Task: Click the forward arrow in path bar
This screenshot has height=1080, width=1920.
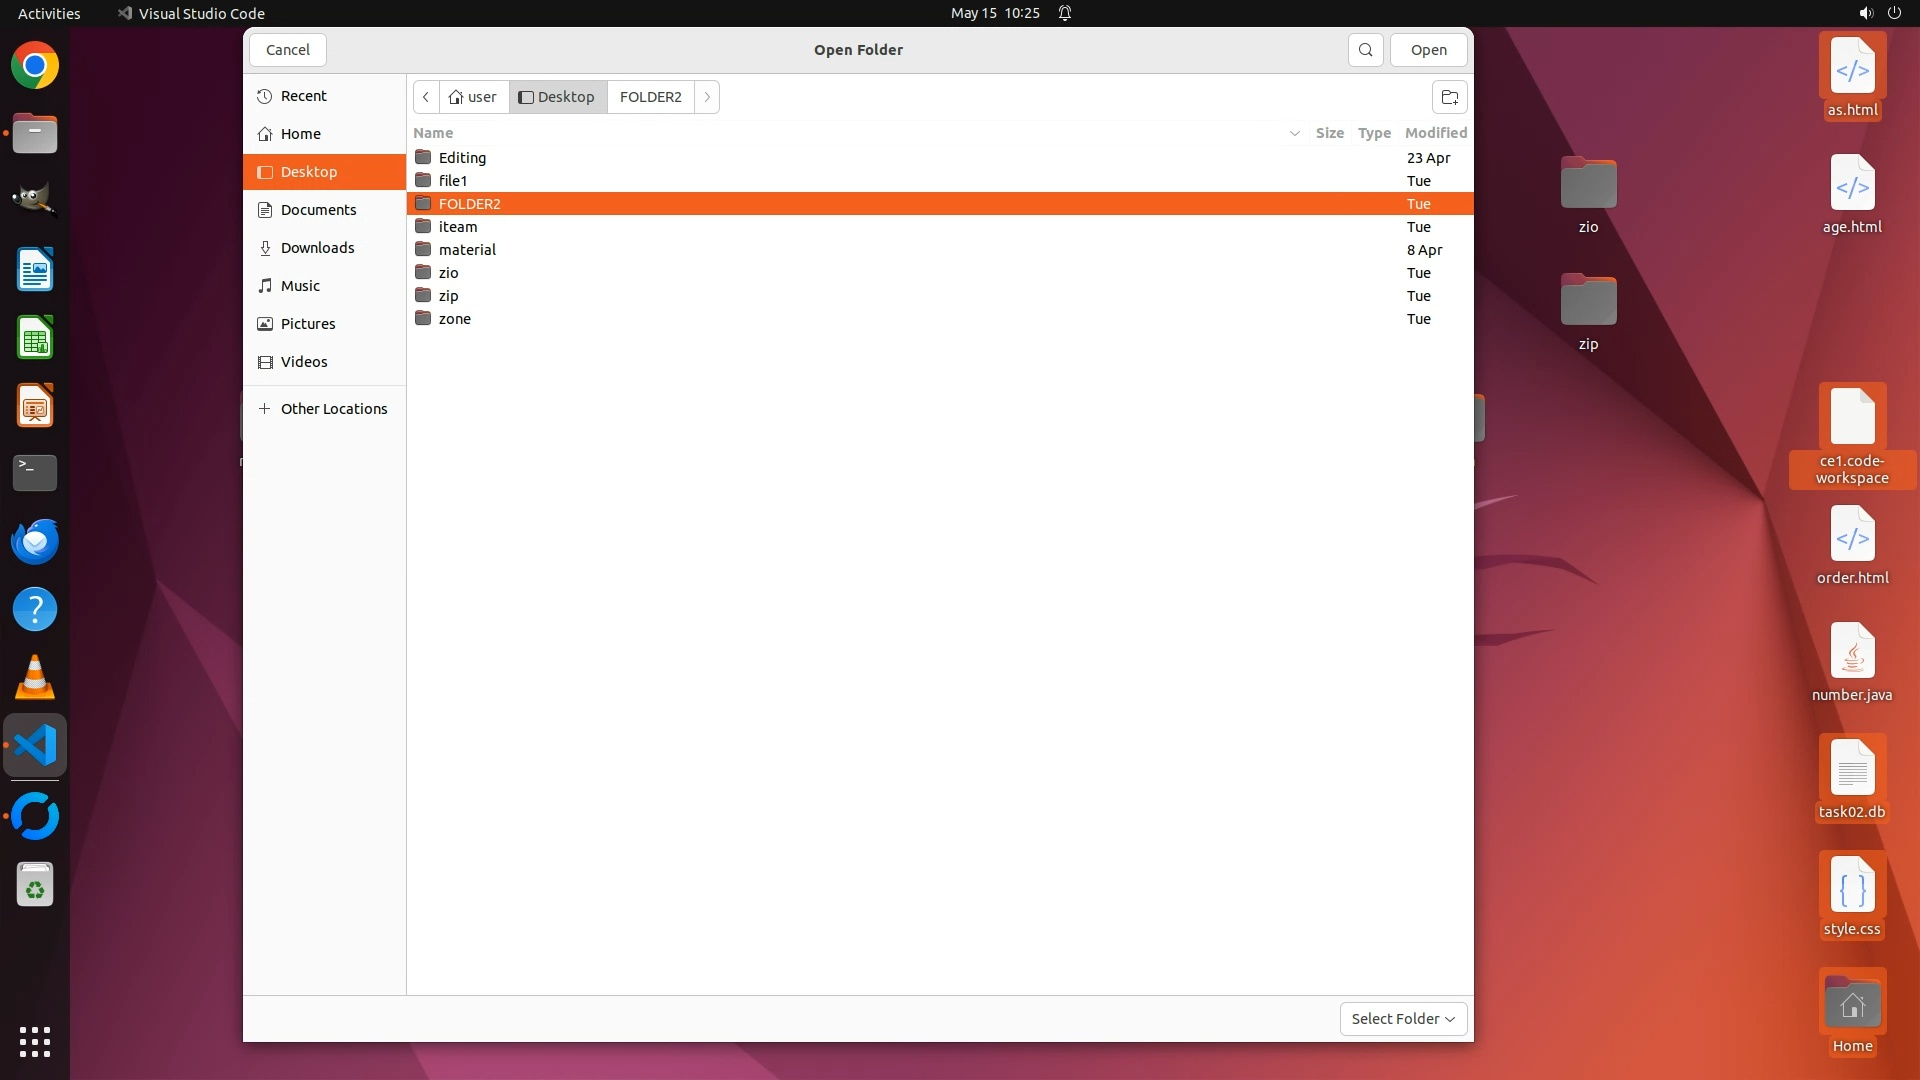Action: click(707, 97)
